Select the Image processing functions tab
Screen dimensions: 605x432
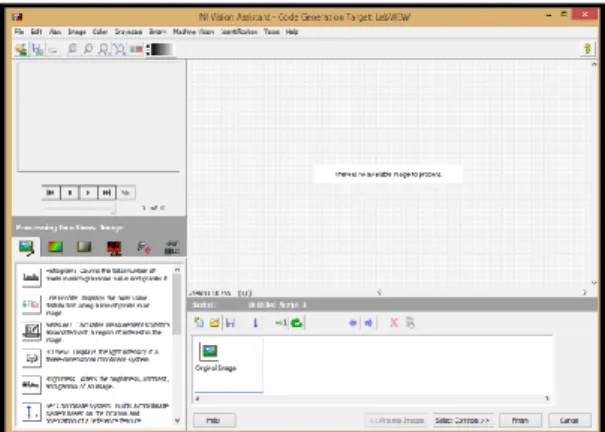(27, 247)
